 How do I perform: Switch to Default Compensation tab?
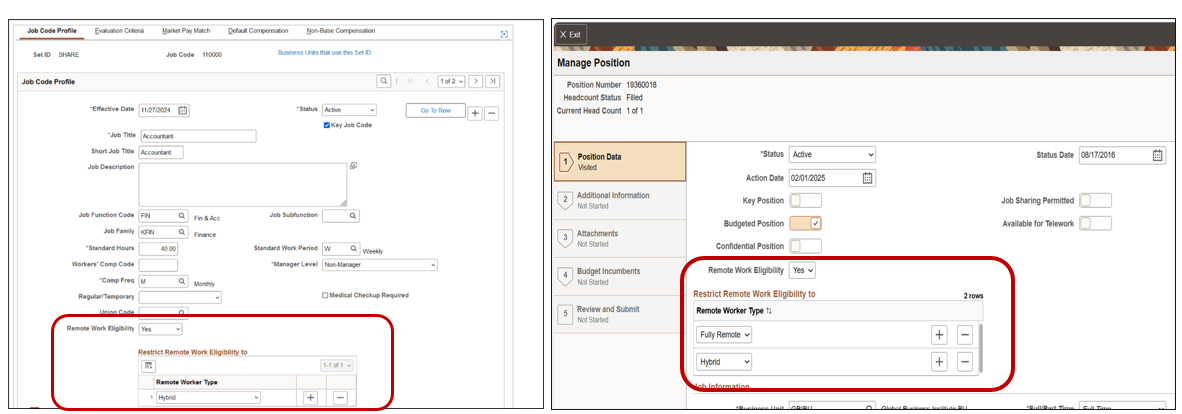(258, 31)
